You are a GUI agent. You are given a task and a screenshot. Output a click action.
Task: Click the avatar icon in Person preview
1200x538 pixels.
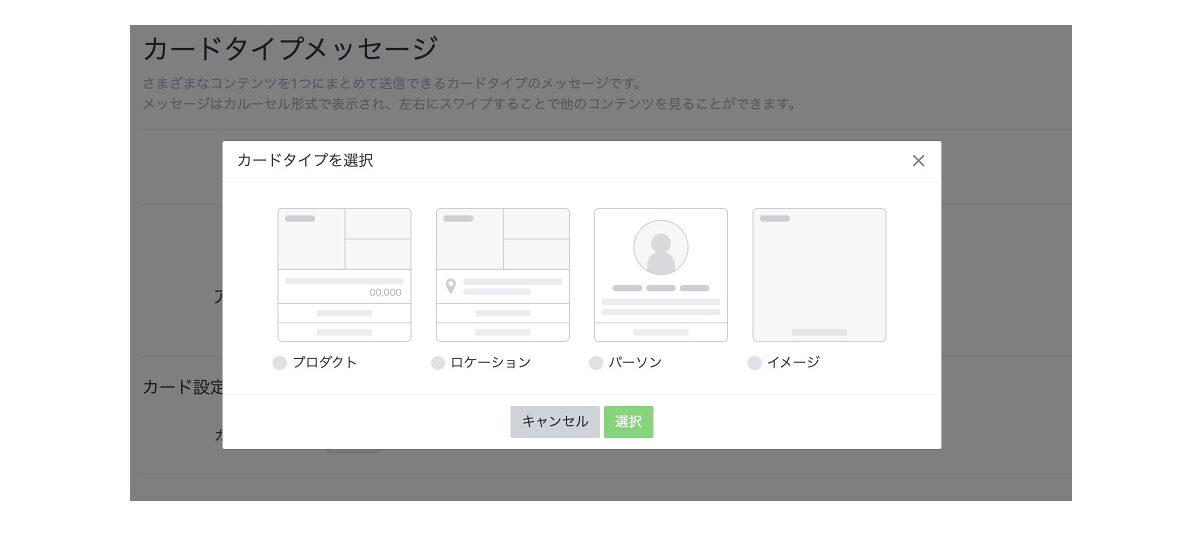coord(660,247)
